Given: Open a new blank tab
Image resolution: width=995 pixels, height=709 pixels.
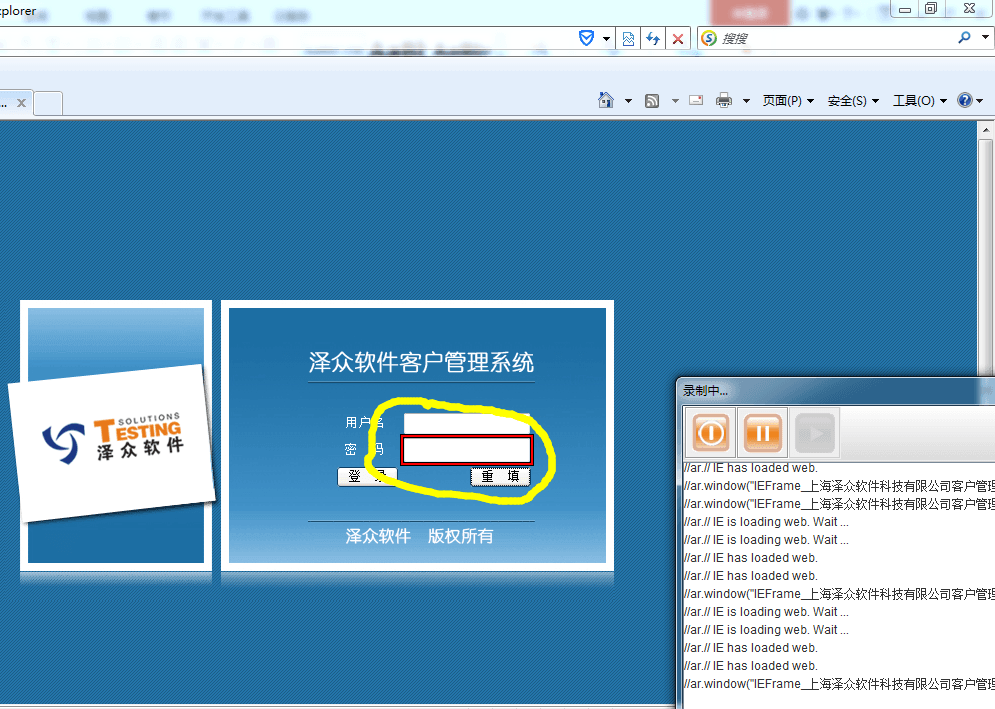Looking at the screenshot, I should [x=48, y=103].
